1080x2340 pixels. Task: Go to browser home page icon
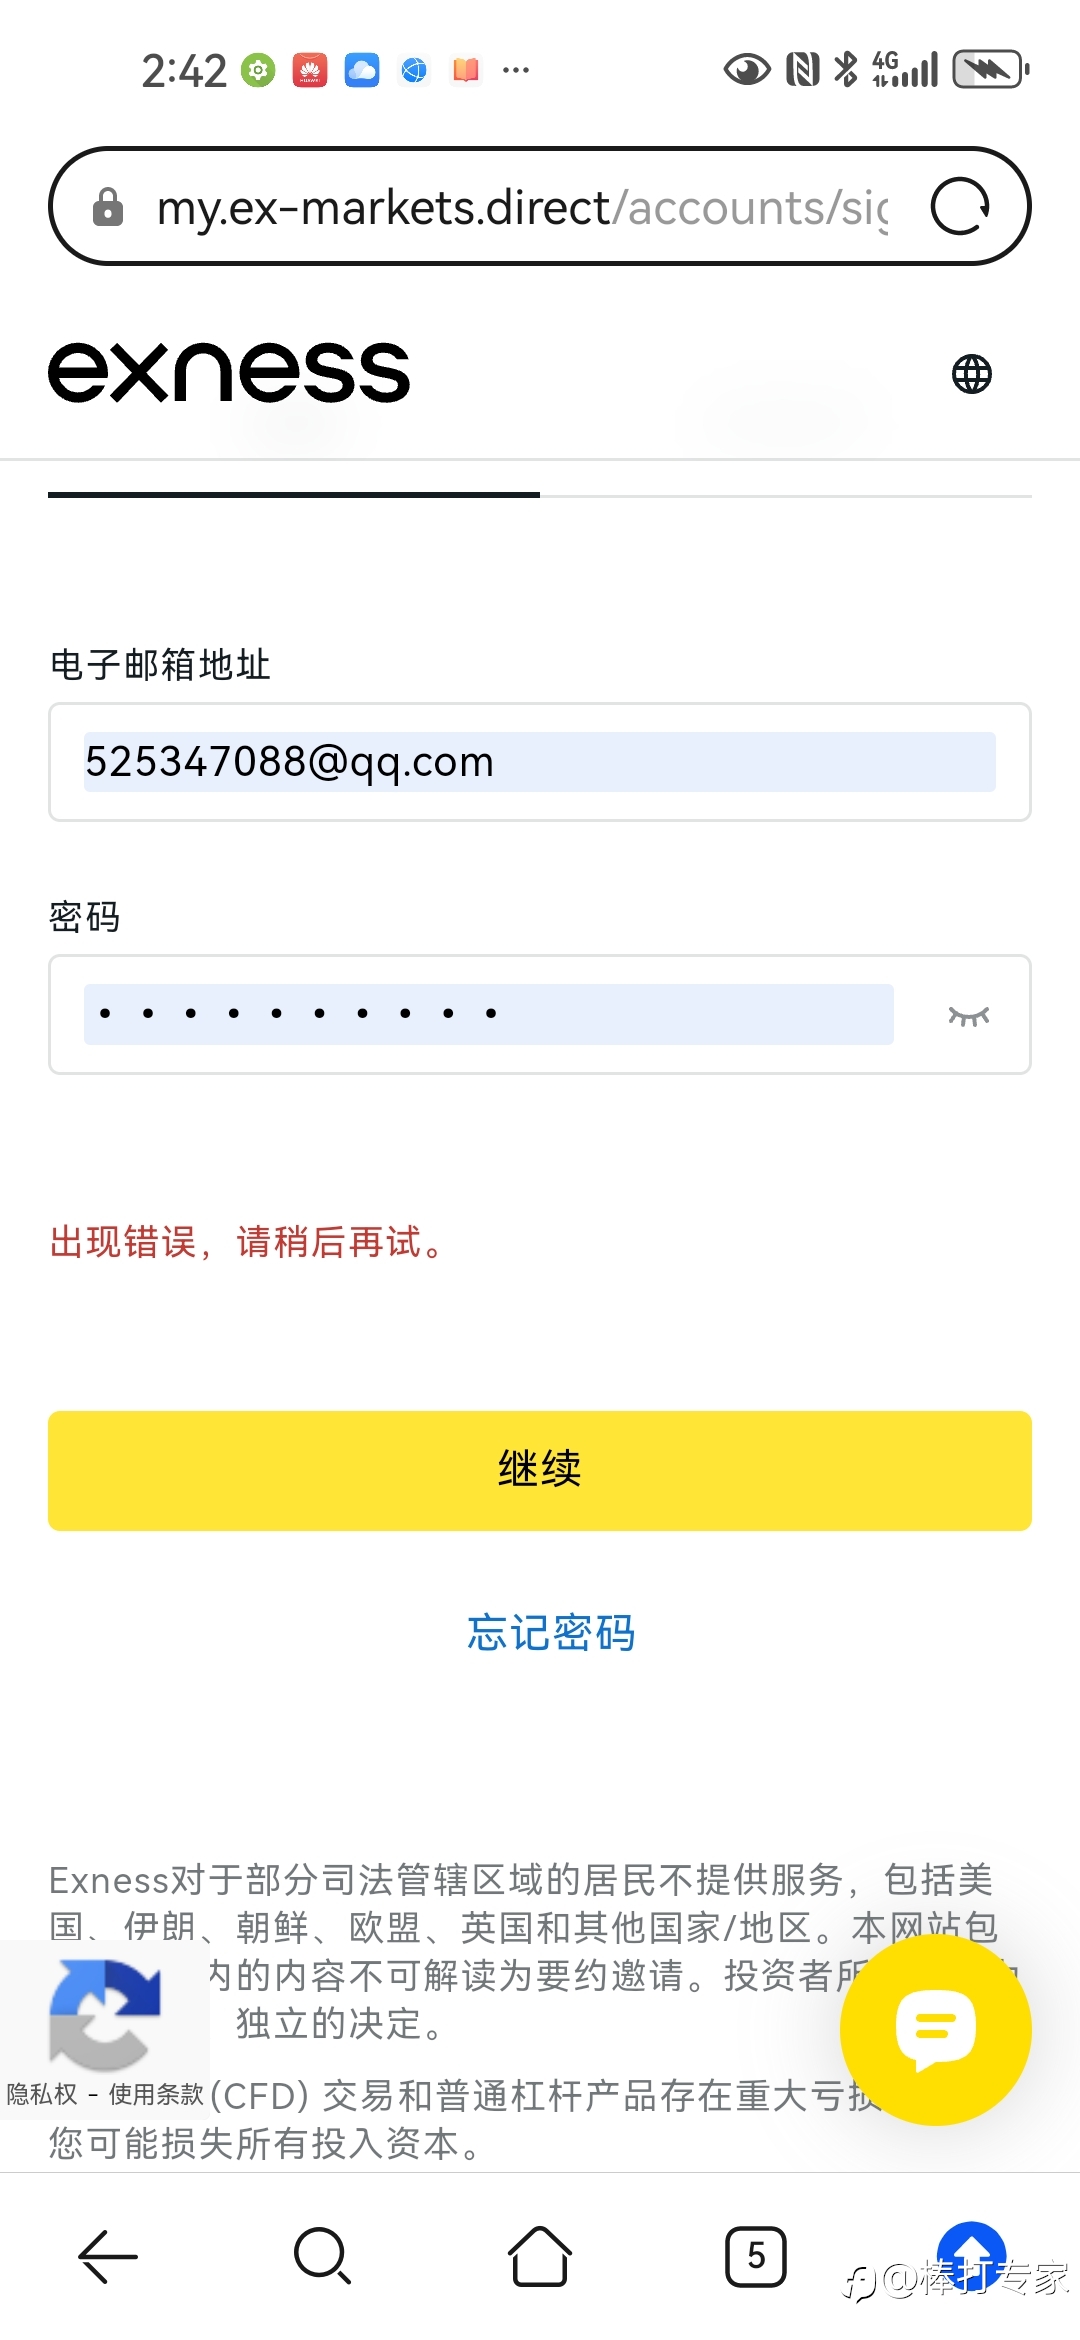540,2256
